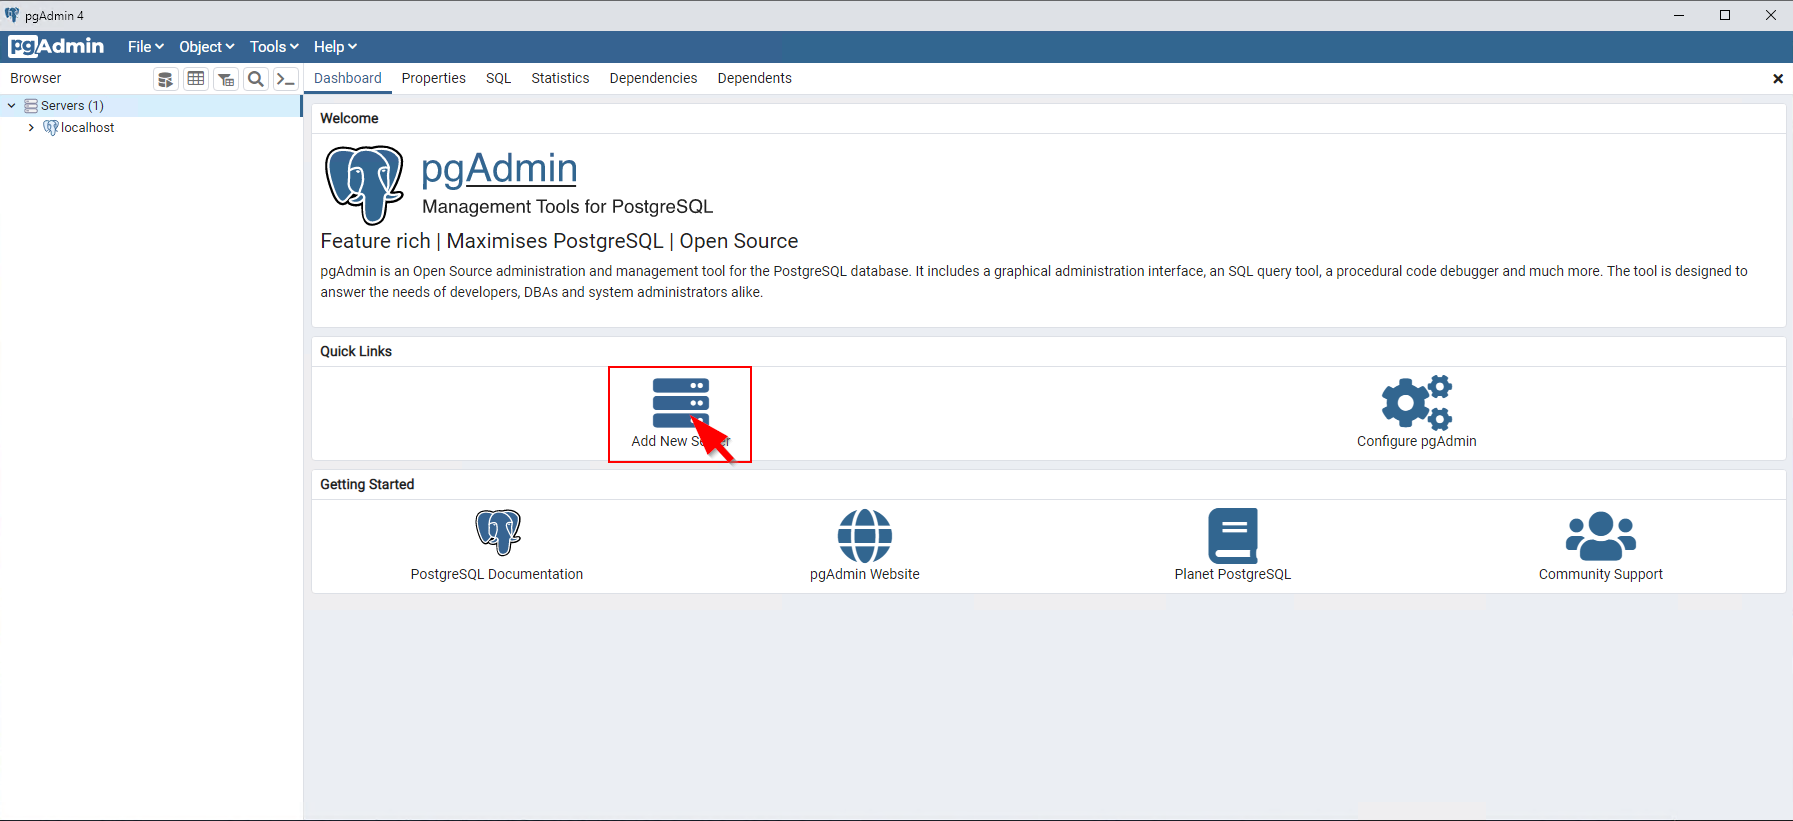Close the dashboard panel with X

tap(1778, 79)
